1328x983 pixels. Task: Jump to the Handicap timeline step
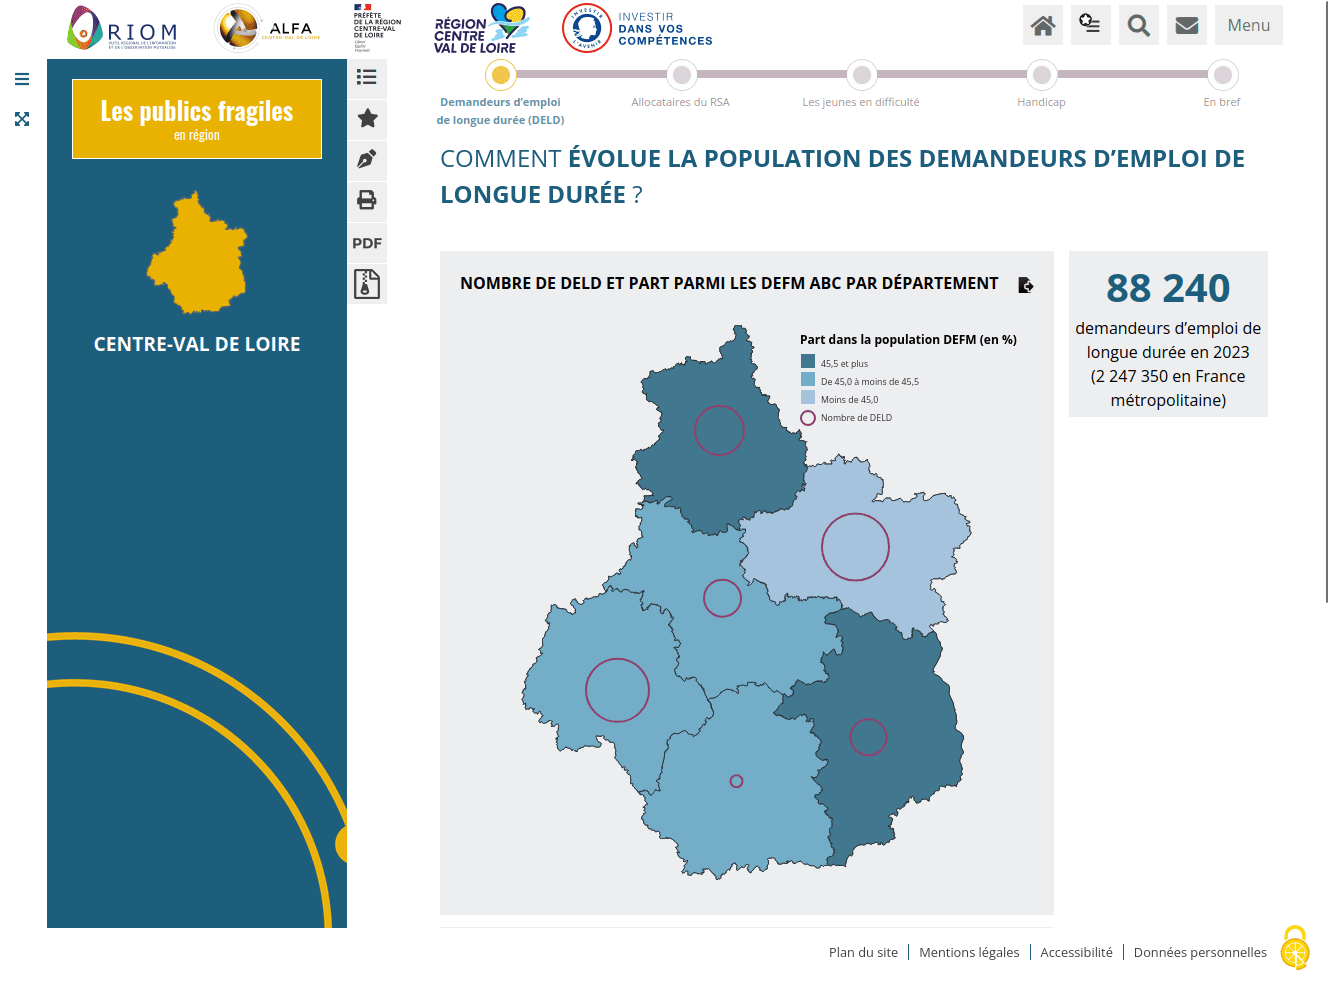(x=1041, y=75)
